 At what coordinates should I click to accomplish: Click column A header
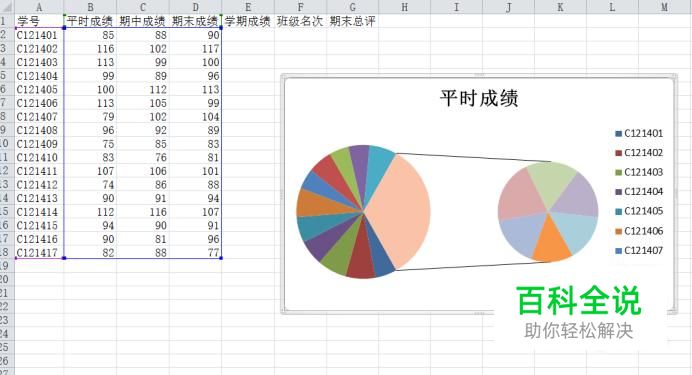[39, 7]
